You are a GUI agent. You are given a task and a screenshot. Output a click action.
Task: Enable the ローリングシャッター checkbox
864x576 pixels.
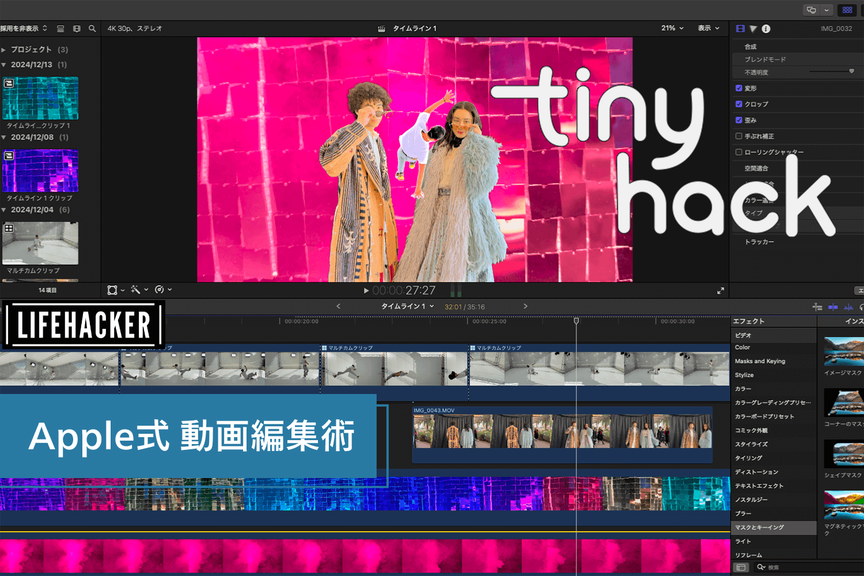pos(739,152)
